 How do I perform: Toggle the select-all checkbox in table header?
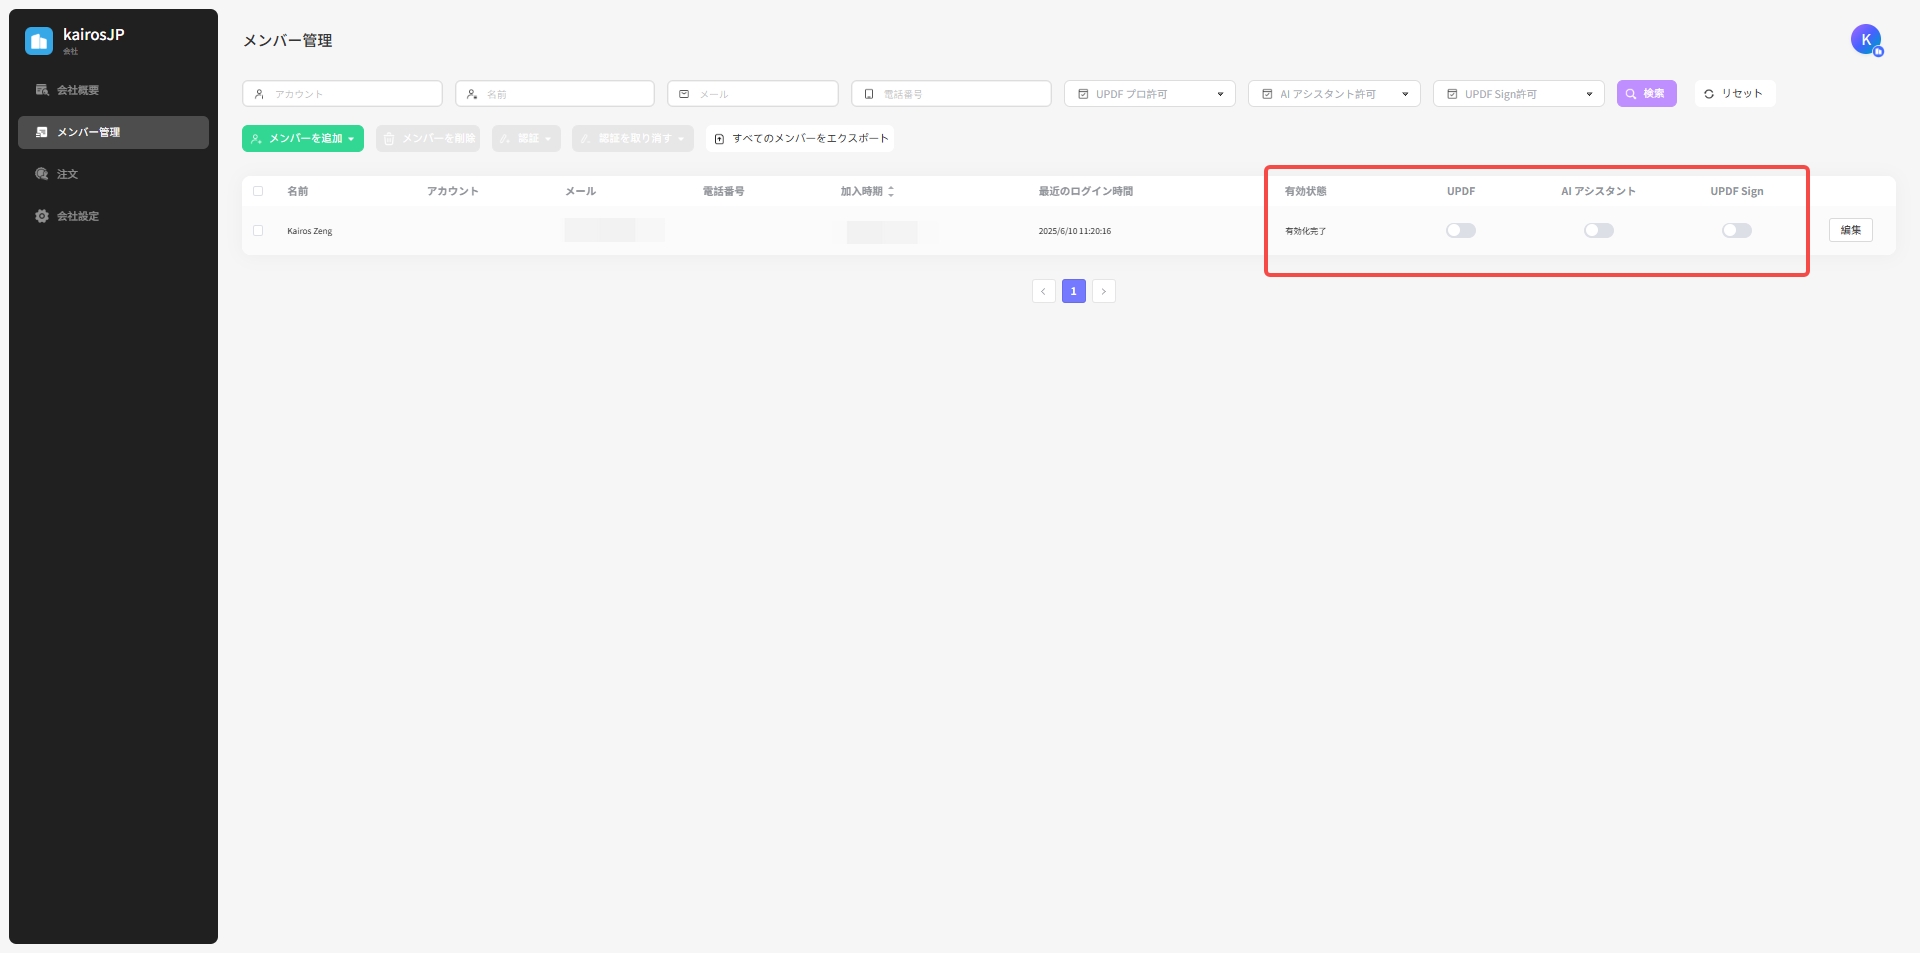258,191
